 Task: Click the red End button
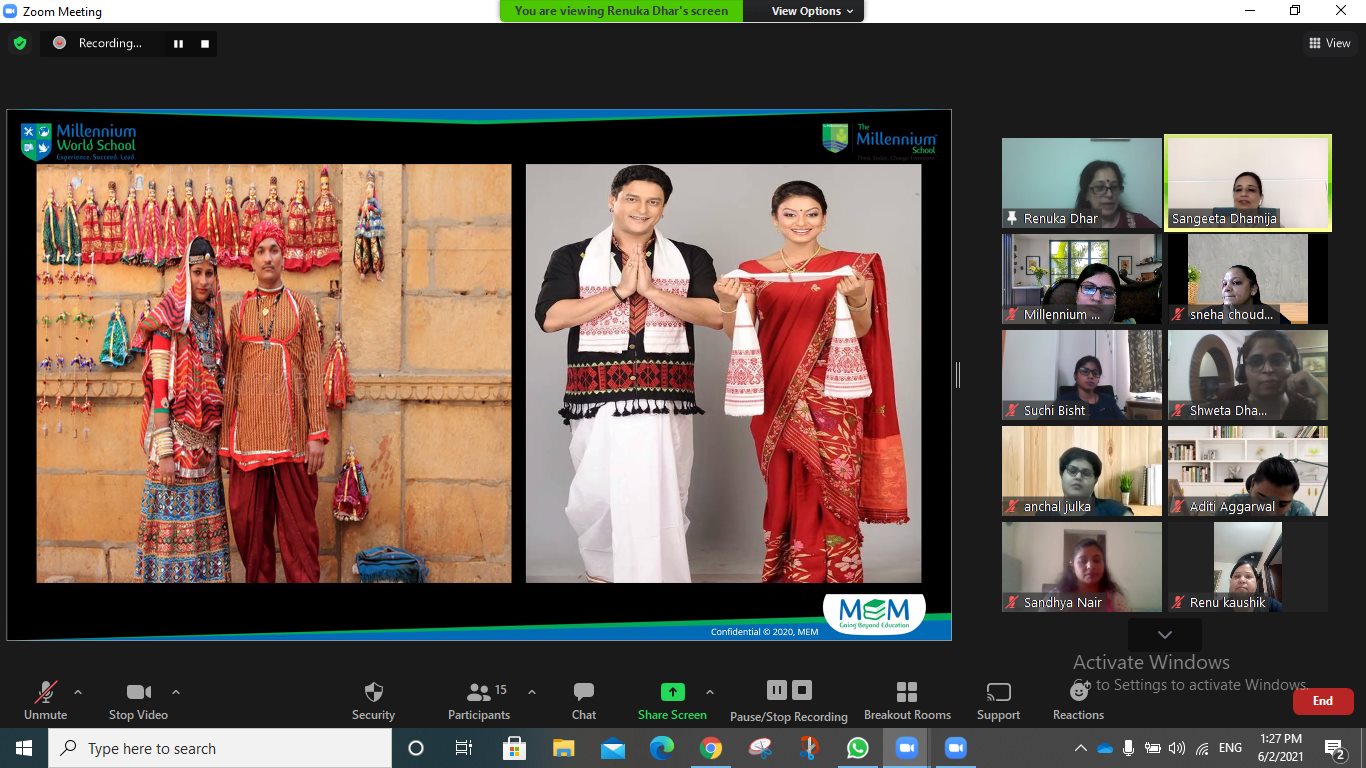coord(1322,701)
